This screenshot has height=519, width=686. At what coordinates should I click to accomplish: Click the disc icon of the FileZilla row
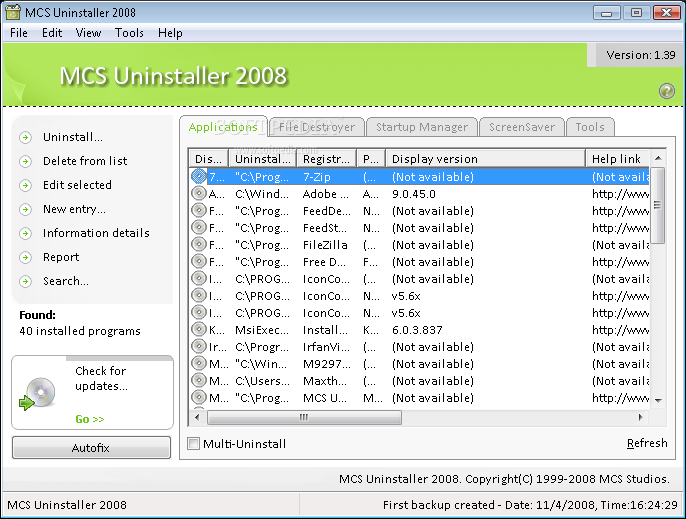pyautogui.click(x=199, y=244)
